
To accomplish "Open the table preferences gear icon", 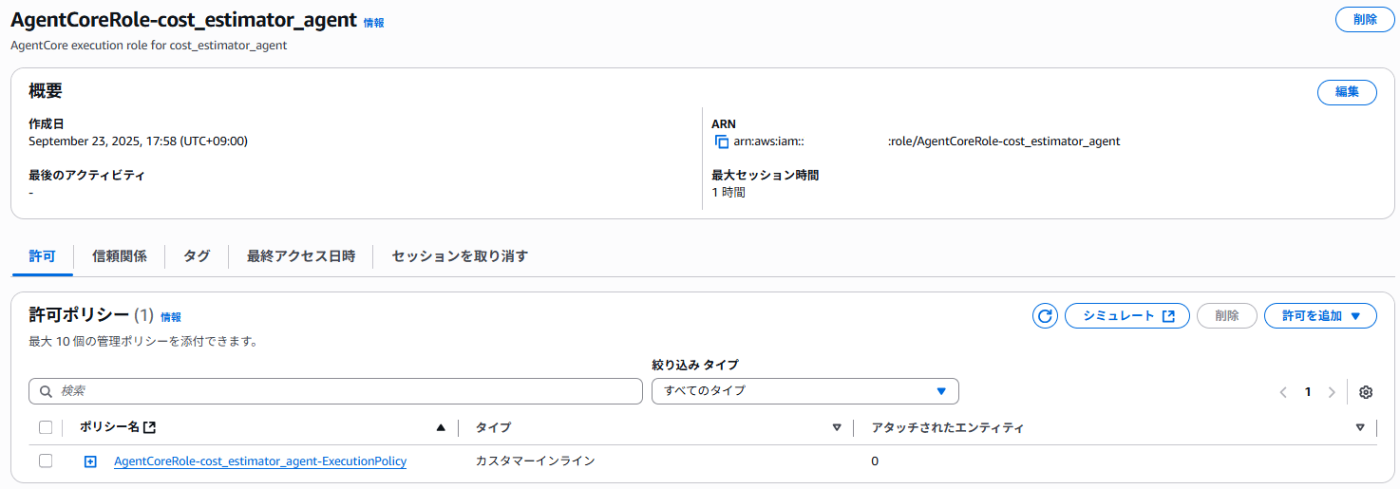I will (x=1366, y=392).
